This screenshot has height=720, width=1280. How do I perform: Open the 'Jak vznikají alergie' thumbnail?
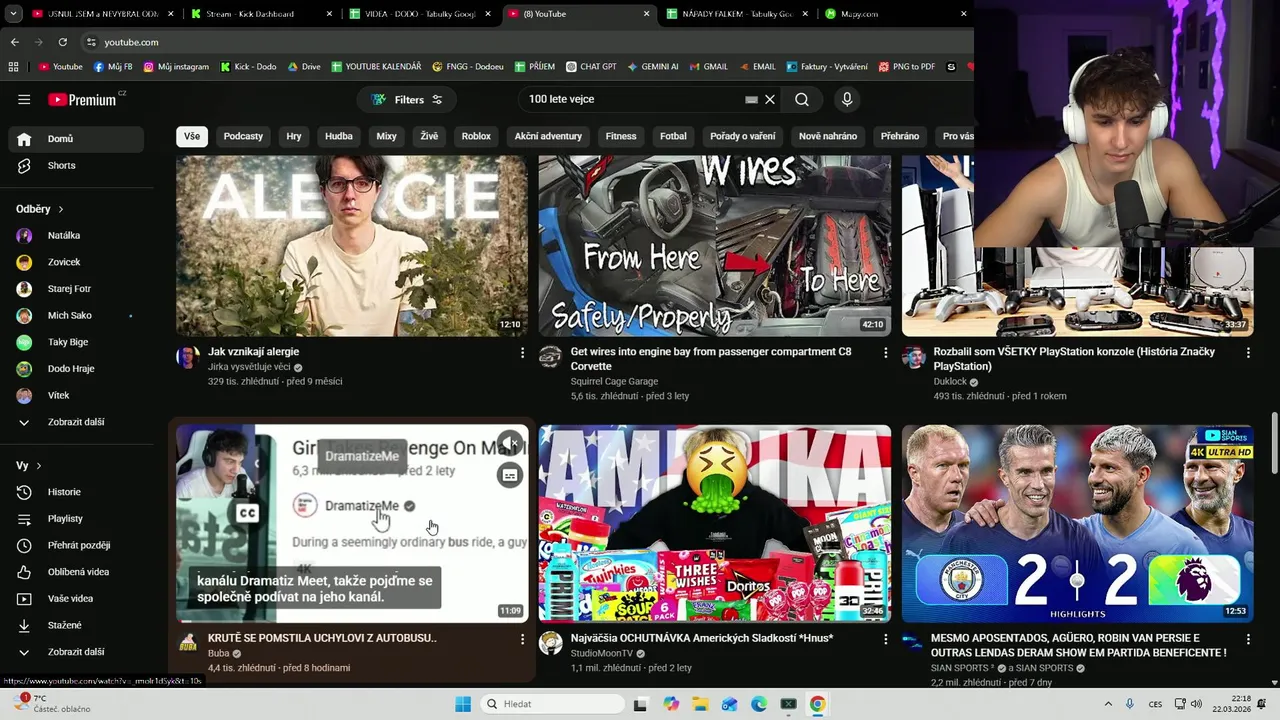click(352, 246)
